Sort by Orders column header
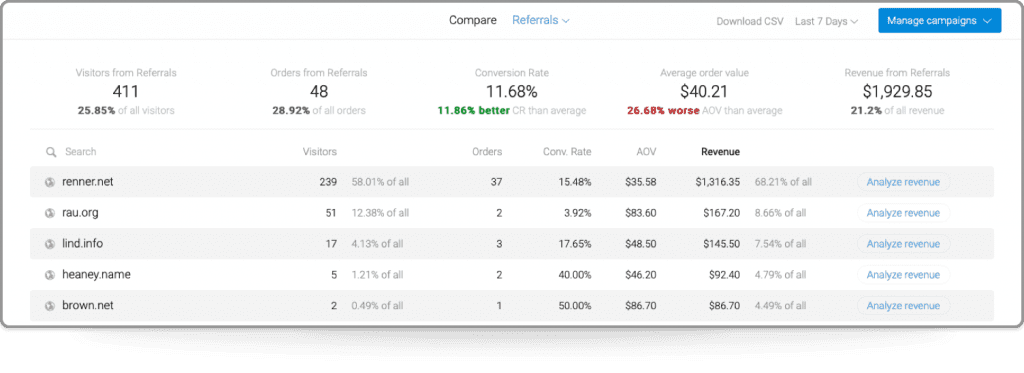The height and width of the screenshot is (373, 1024). [x=487, y=152]
